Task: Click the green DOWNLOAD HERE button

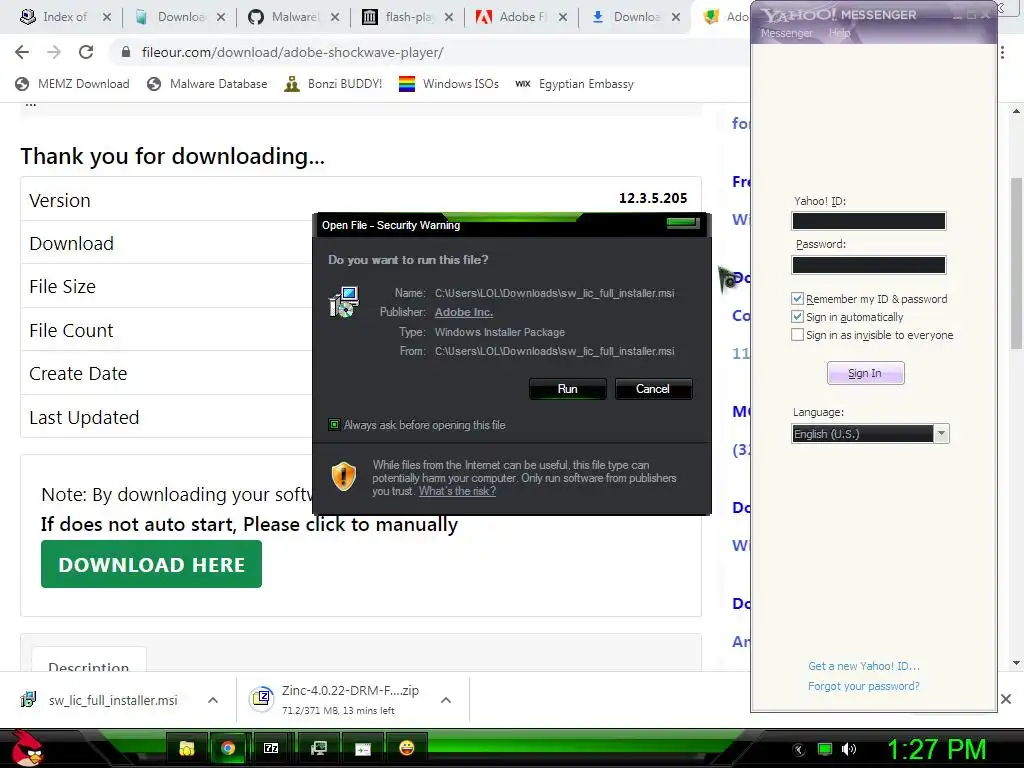Action: [x=152, y=564]
